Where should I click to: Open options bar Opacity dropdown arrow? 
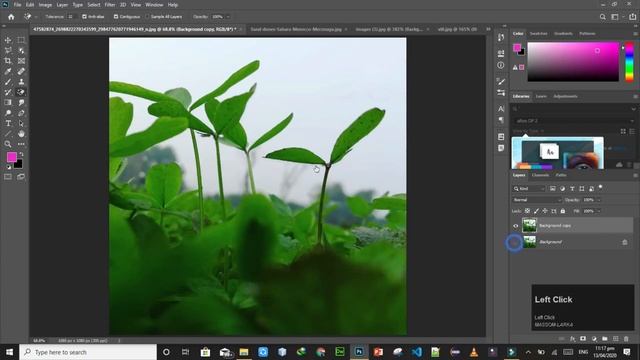click(228, 17)
